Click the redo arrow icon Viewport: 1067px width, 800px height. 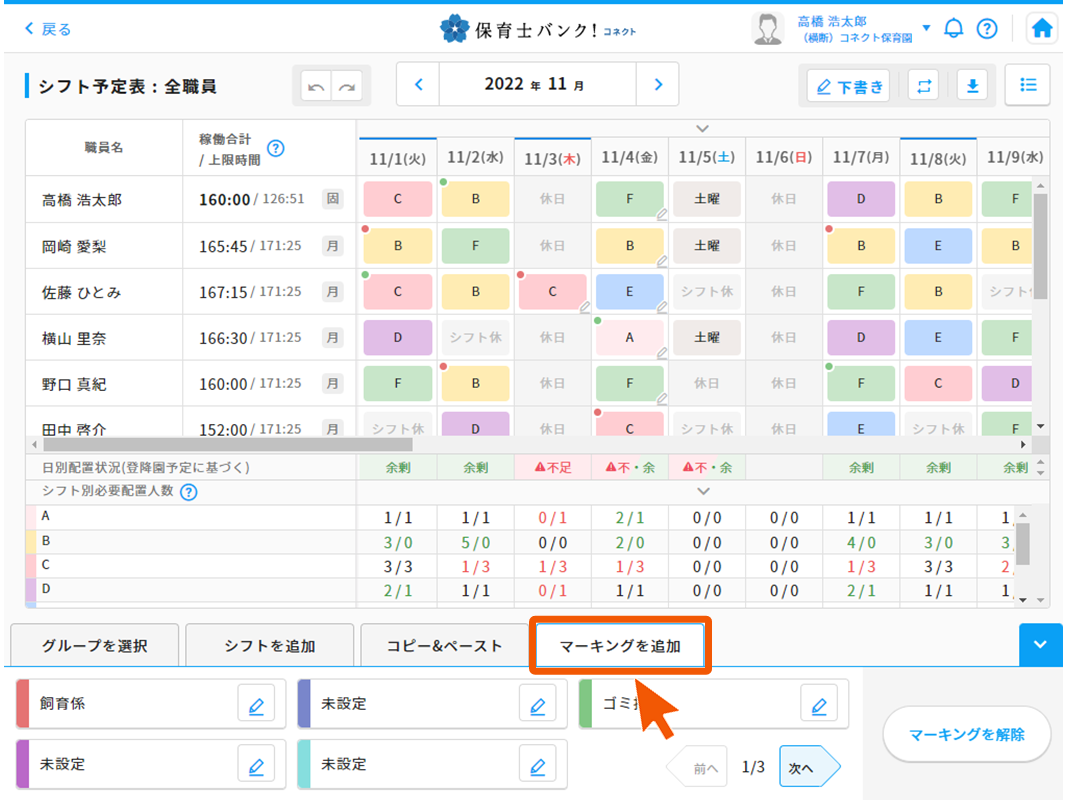coord(348,87)
